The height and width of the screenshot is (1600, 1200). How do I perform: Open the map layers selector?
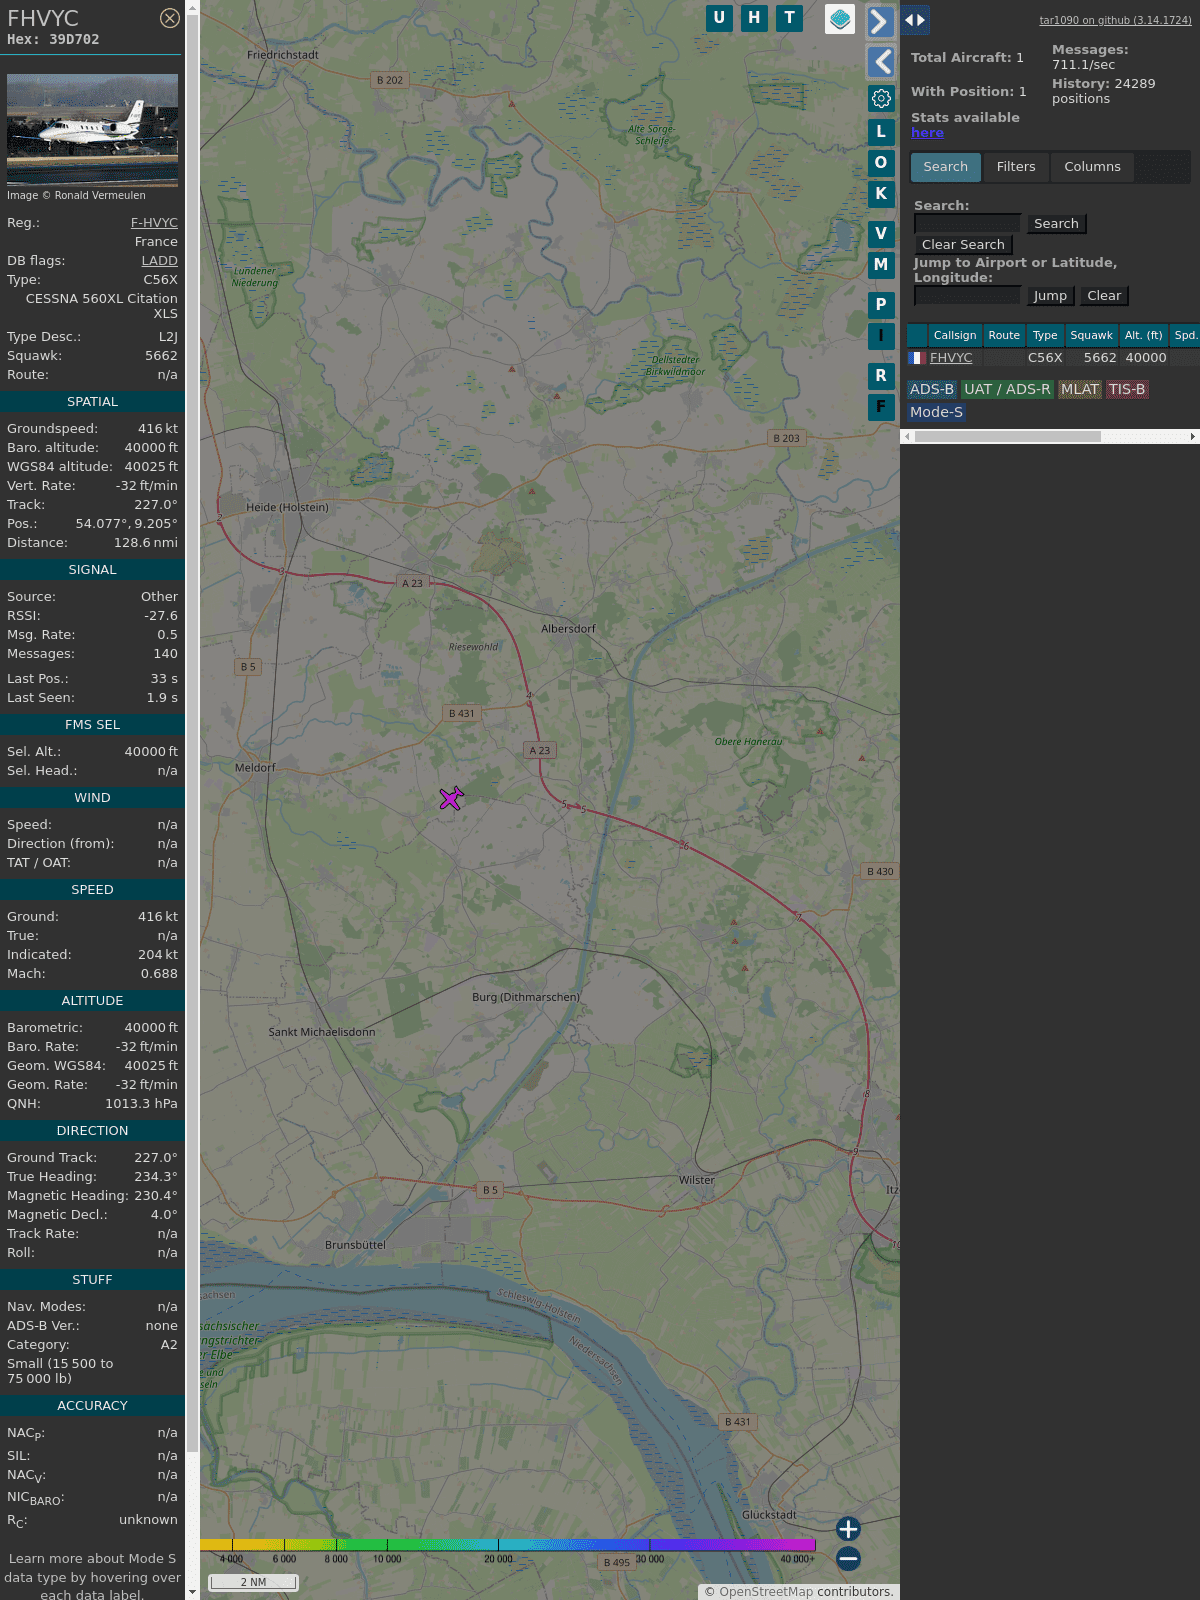(840, 19)
